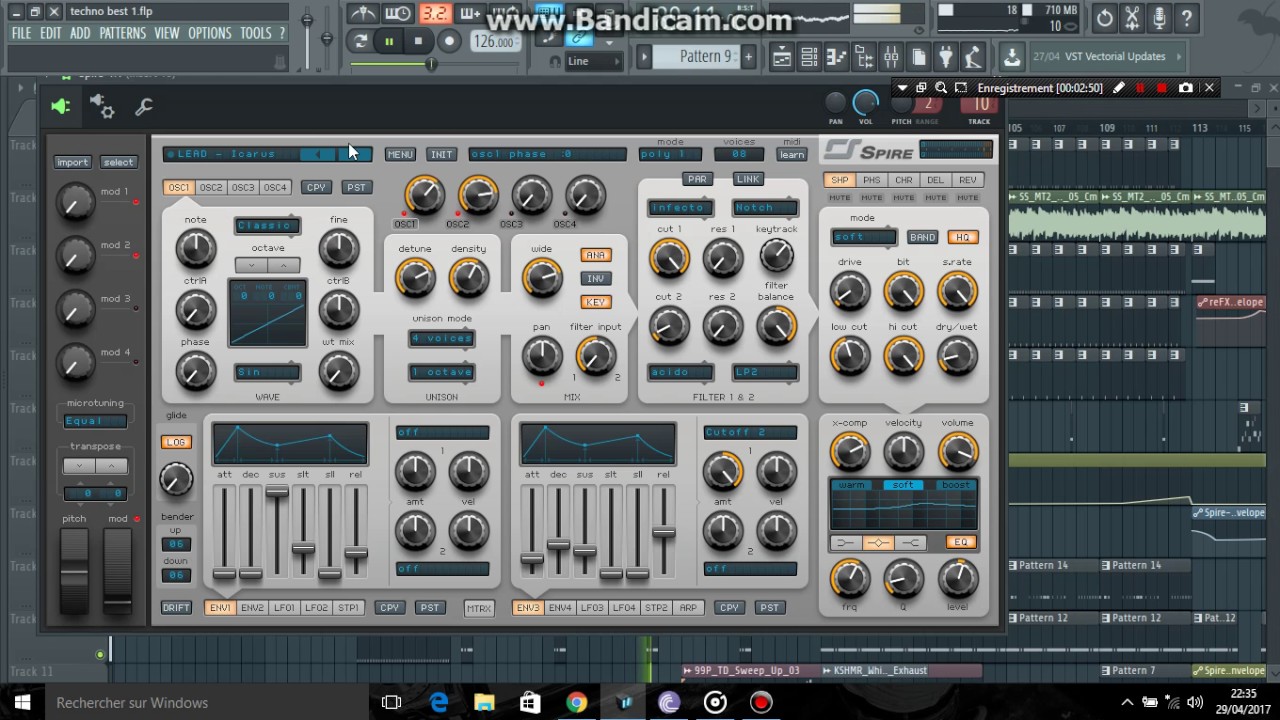1280x720 pixels.
Task: Open the MTRX modulation matrix button
Action: coord(479,607)
